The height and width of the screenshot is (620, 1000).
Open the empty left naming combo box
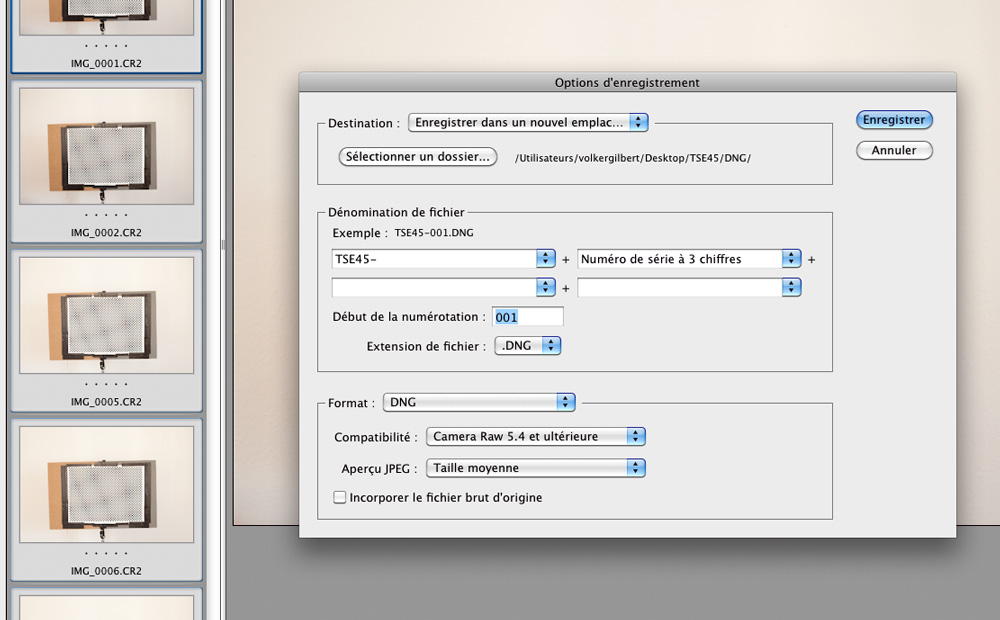(443, 288)
